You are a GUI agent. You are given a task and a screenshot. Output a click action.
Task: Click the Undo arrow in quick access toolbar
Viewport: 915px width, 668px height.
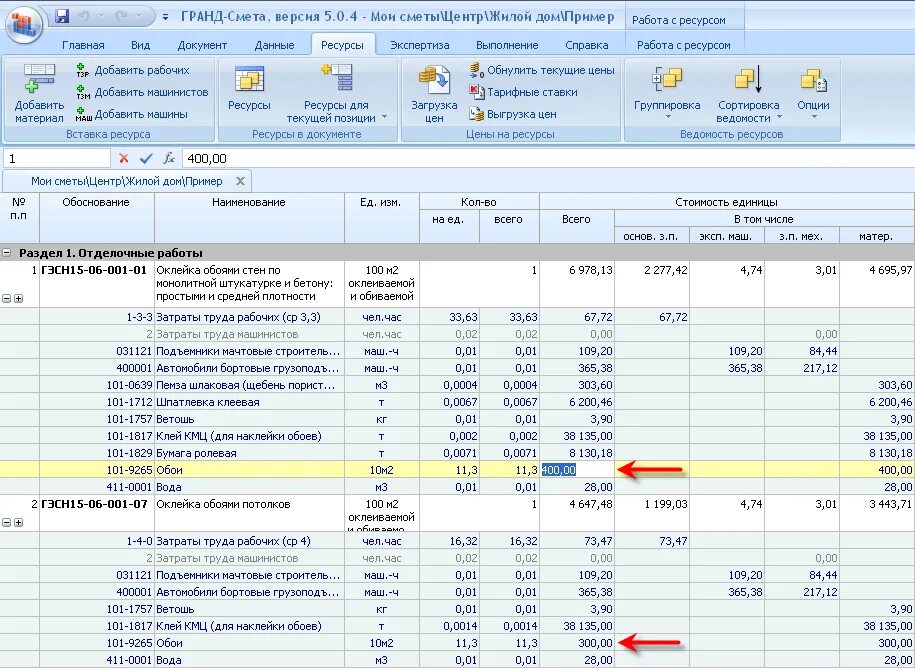click(x=85, y=16)
